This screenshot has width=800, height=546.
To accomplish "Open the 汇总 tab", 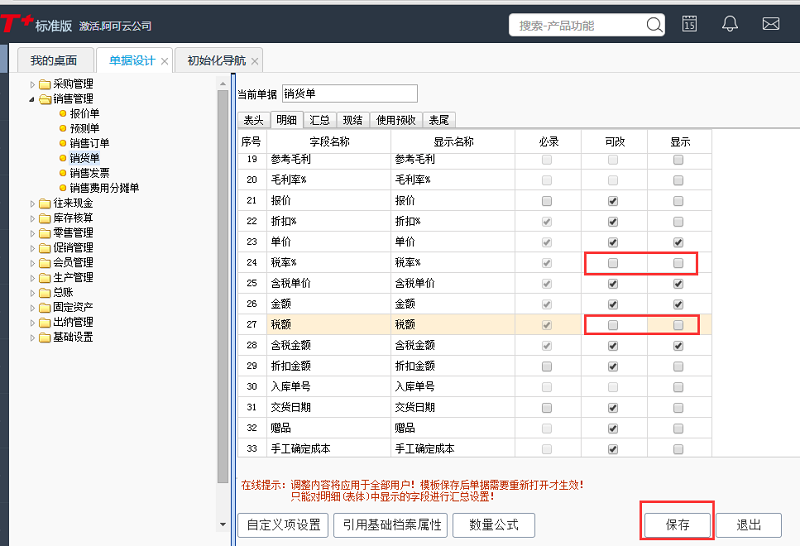I will (x=320, y=120).
